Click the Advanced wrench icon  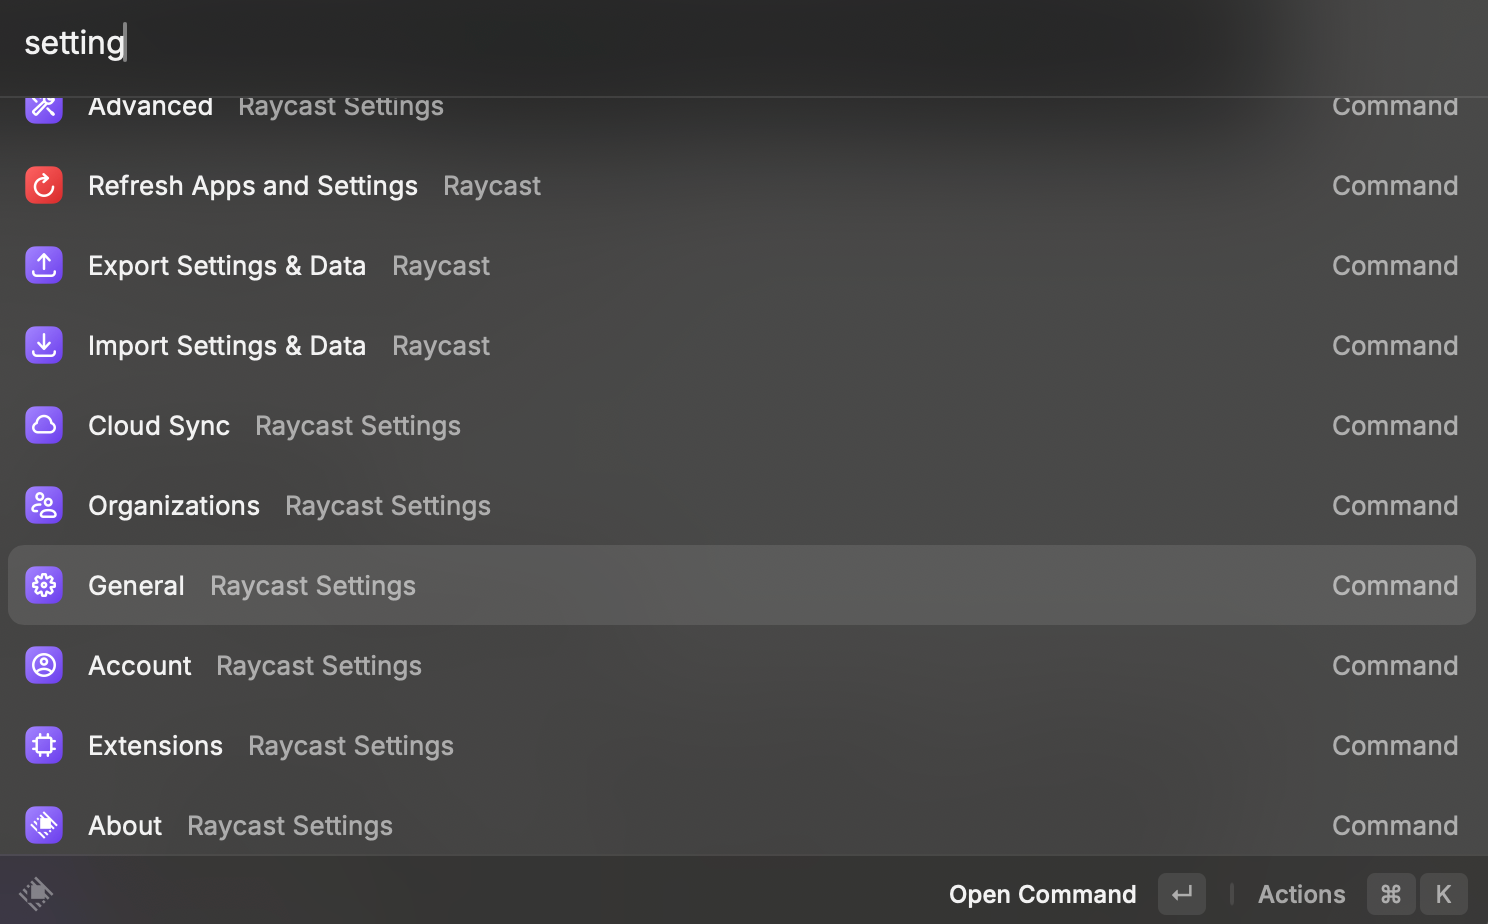pyautogui.click(x=43, y=105)
